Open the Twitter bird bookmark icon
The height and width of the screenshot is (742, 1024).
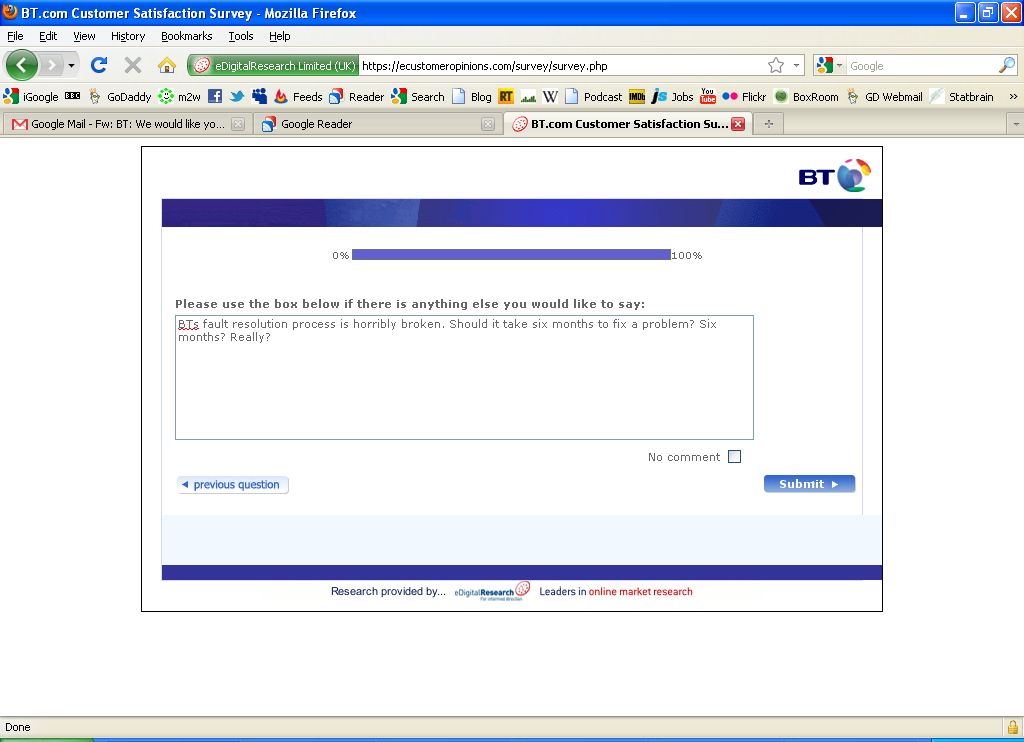pyautogui.click(x=237, y=97)
